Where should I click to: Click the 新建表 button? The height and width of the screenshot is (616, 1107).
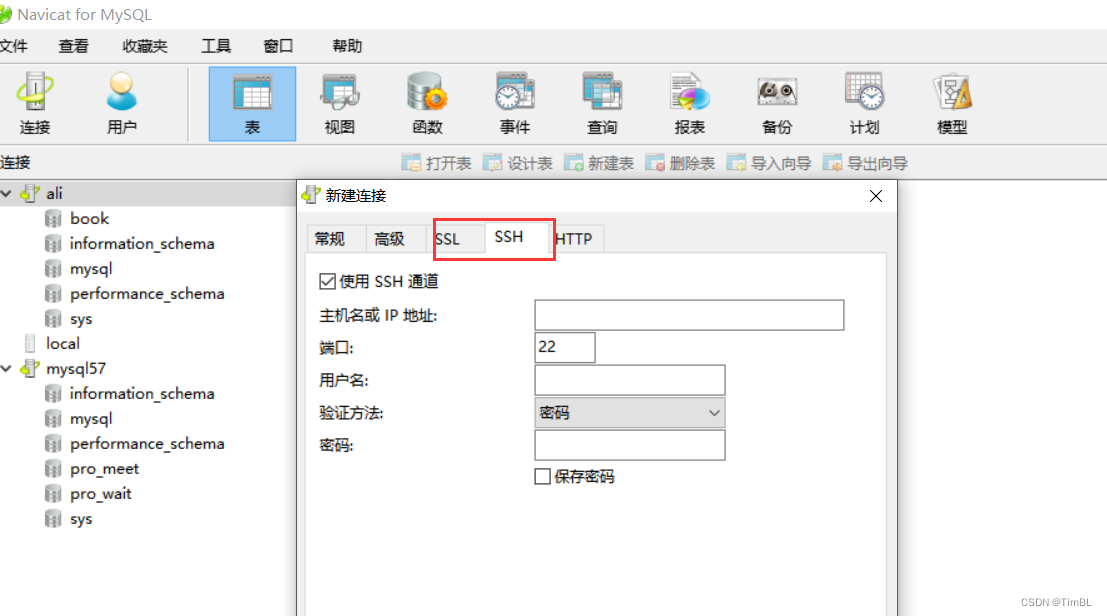coord(599,162)
